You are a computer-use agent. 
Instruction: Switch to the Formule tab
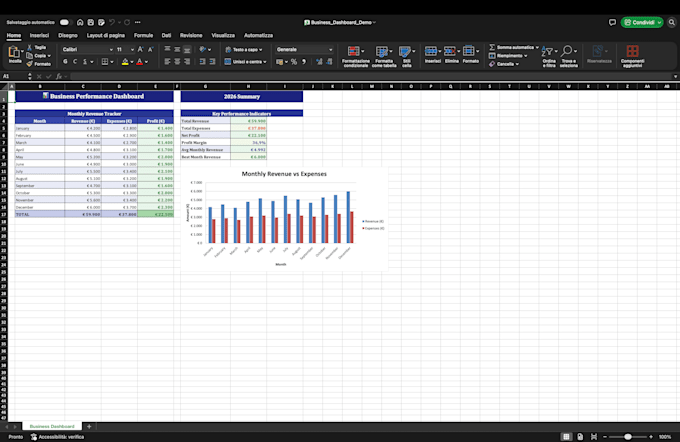[143, 36]
